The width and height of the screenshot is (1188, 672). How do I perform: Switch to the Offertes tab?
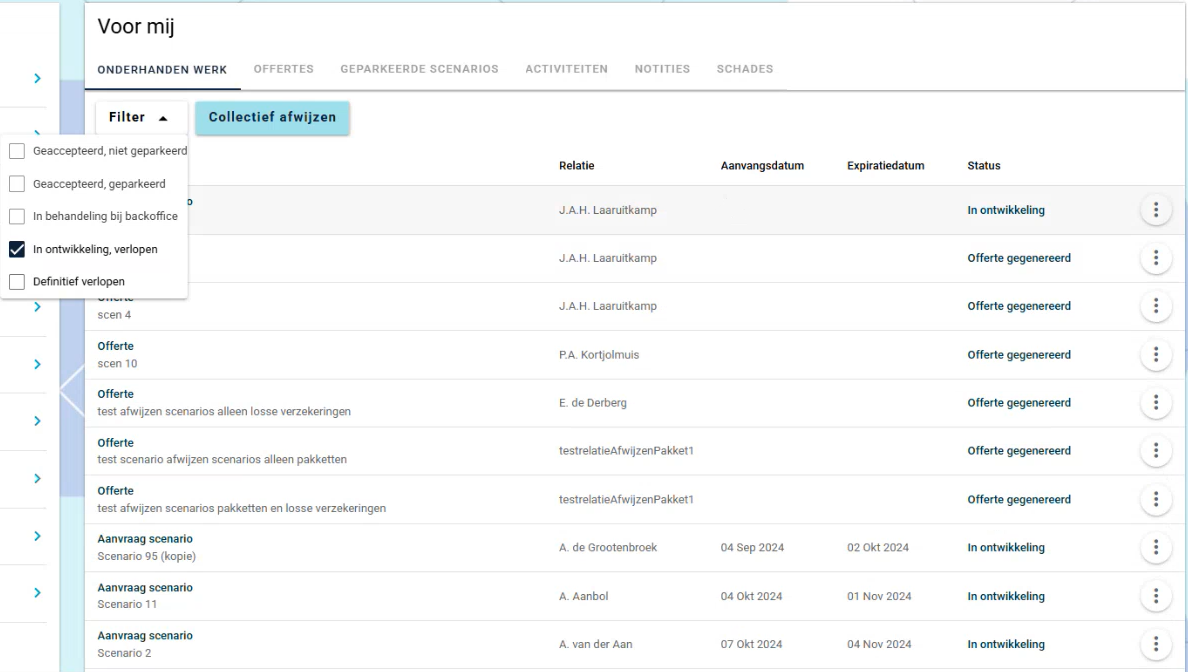(x=283, y=69)
